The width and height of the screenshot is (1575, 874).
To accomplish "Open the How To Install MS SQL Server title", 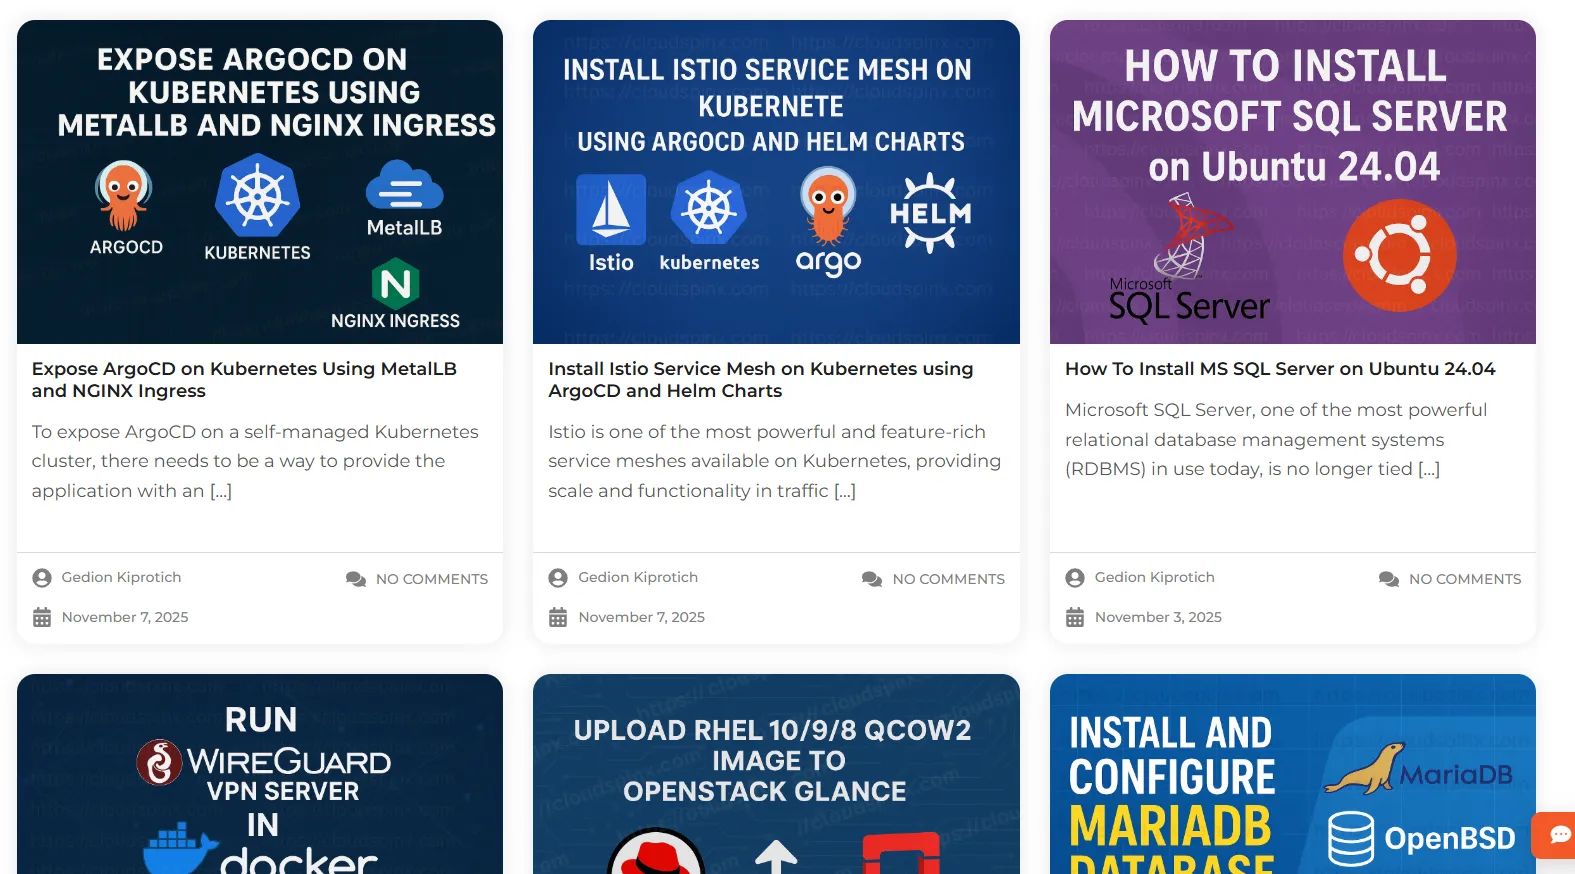I will point(1280,369).
